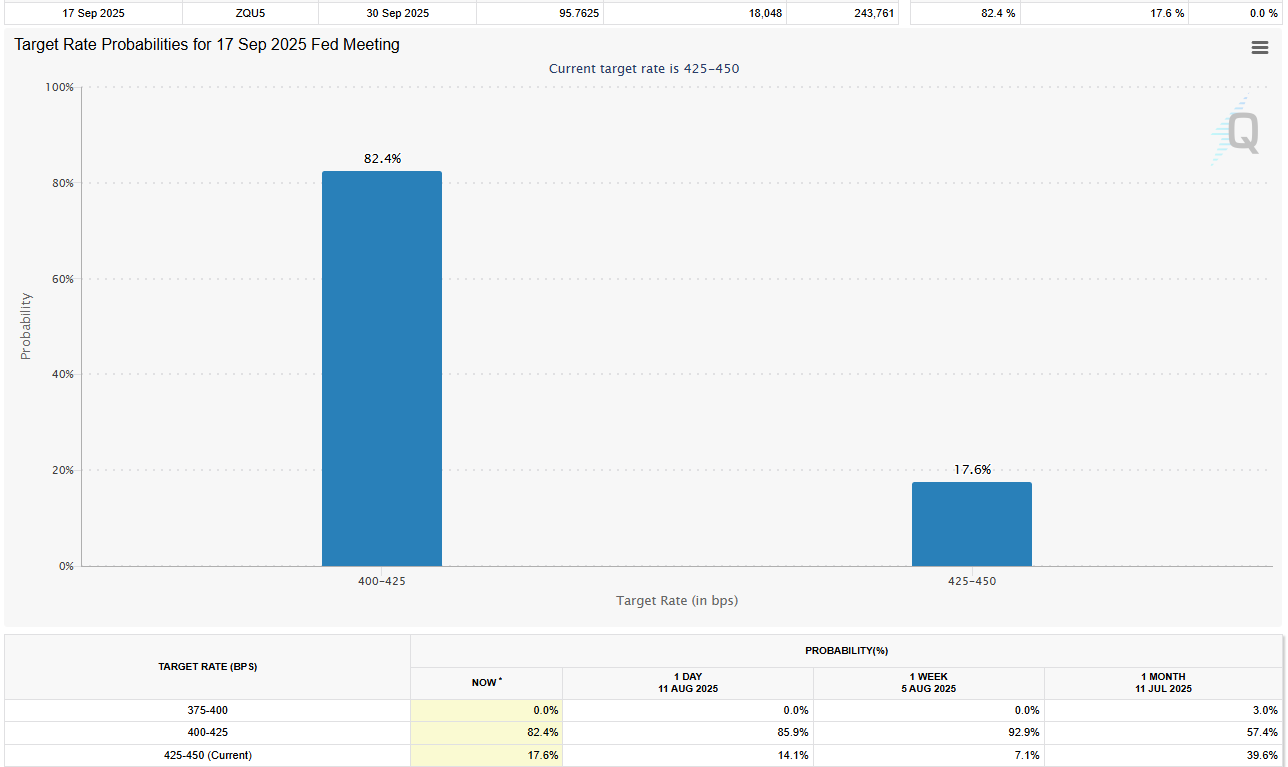Click the 30 Sep 2025 expiry cell
1288x767 pixels.
click(397, 13)
